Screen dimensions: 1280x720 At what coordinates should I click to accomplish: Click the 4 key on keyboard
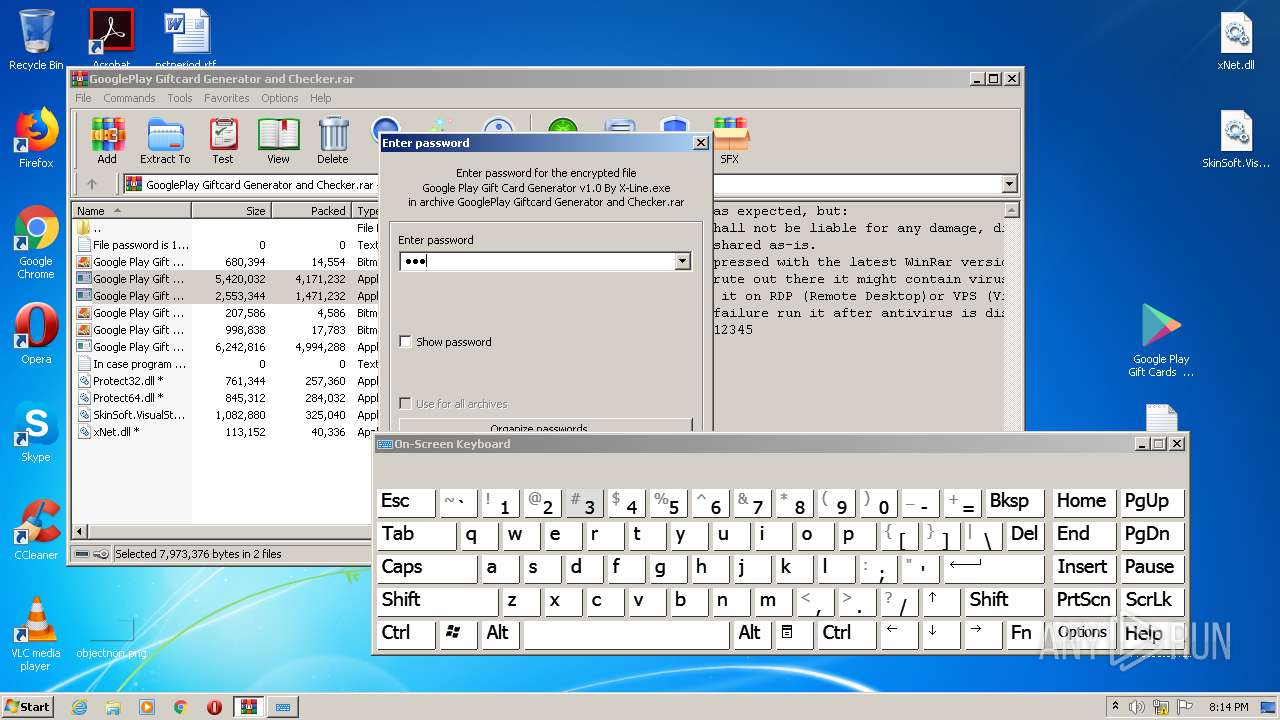coord(625,502)
